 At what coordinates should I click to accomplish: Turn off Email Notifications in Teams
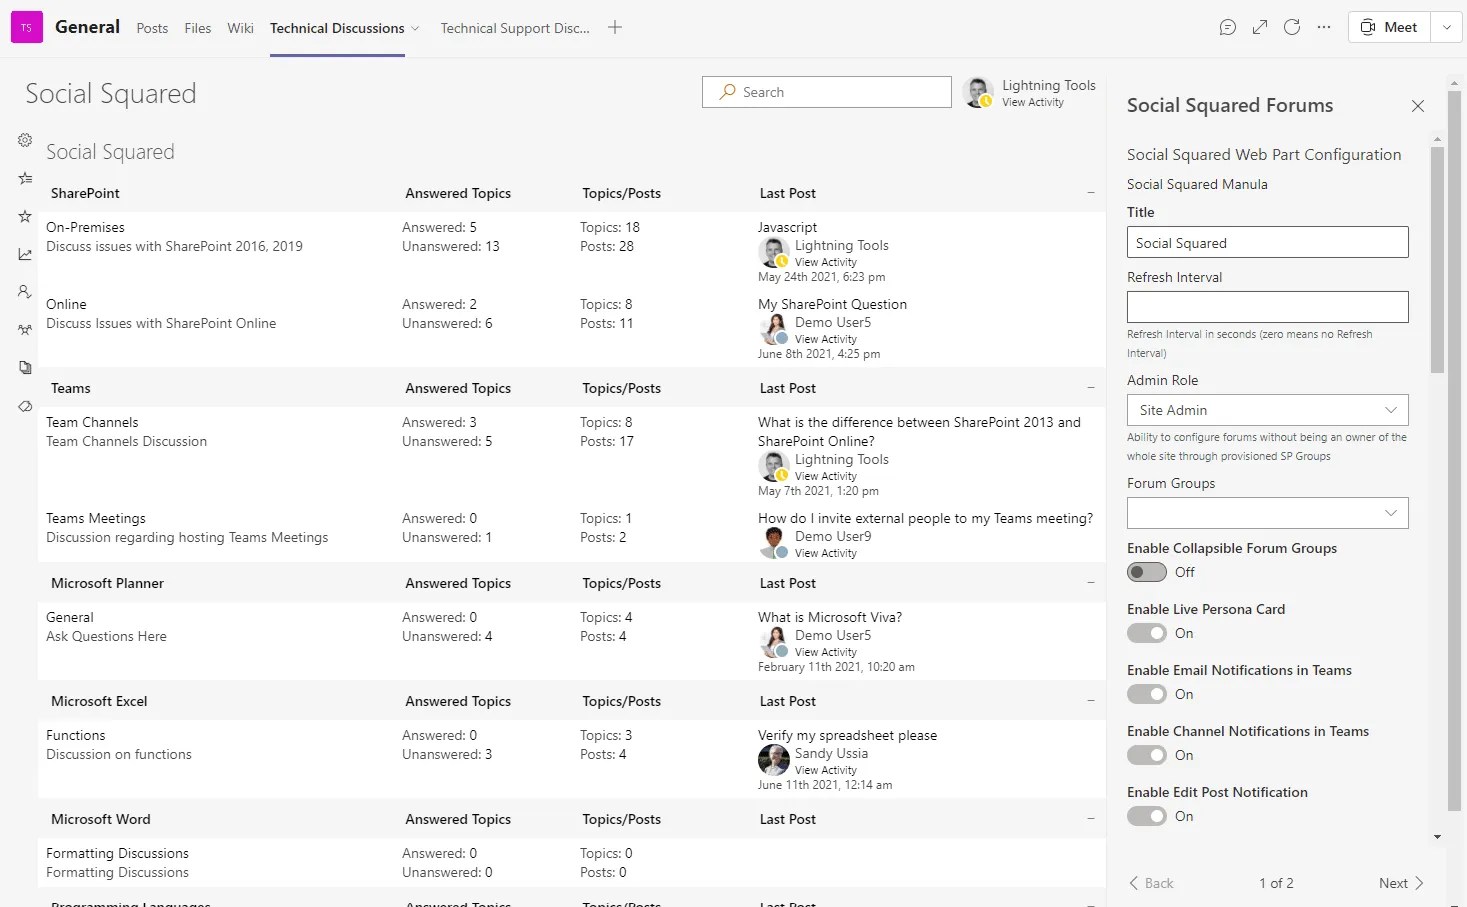point(1147,694)
